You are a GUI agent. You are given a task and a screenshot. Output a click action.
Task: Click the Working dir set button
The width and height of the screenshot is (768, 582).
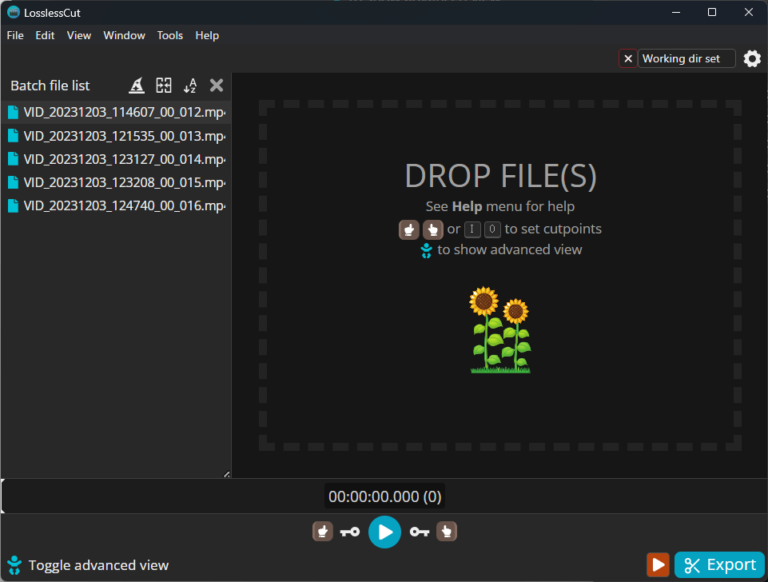[x=686, y=59]
